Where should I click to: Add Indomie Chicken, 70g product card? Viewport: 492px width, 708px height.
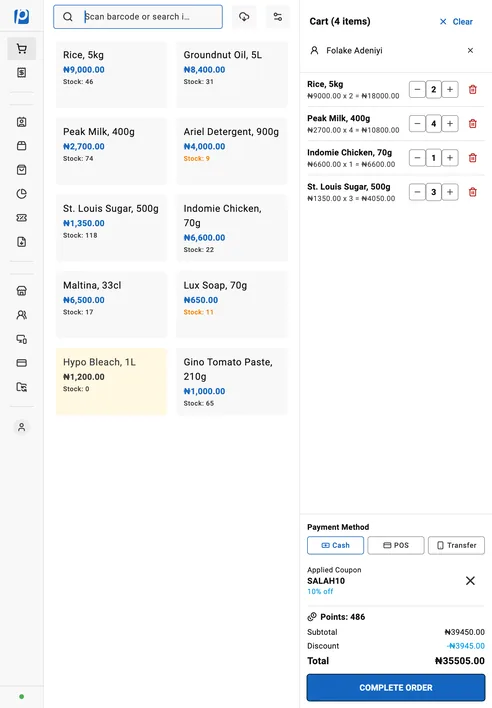(232, 228)
